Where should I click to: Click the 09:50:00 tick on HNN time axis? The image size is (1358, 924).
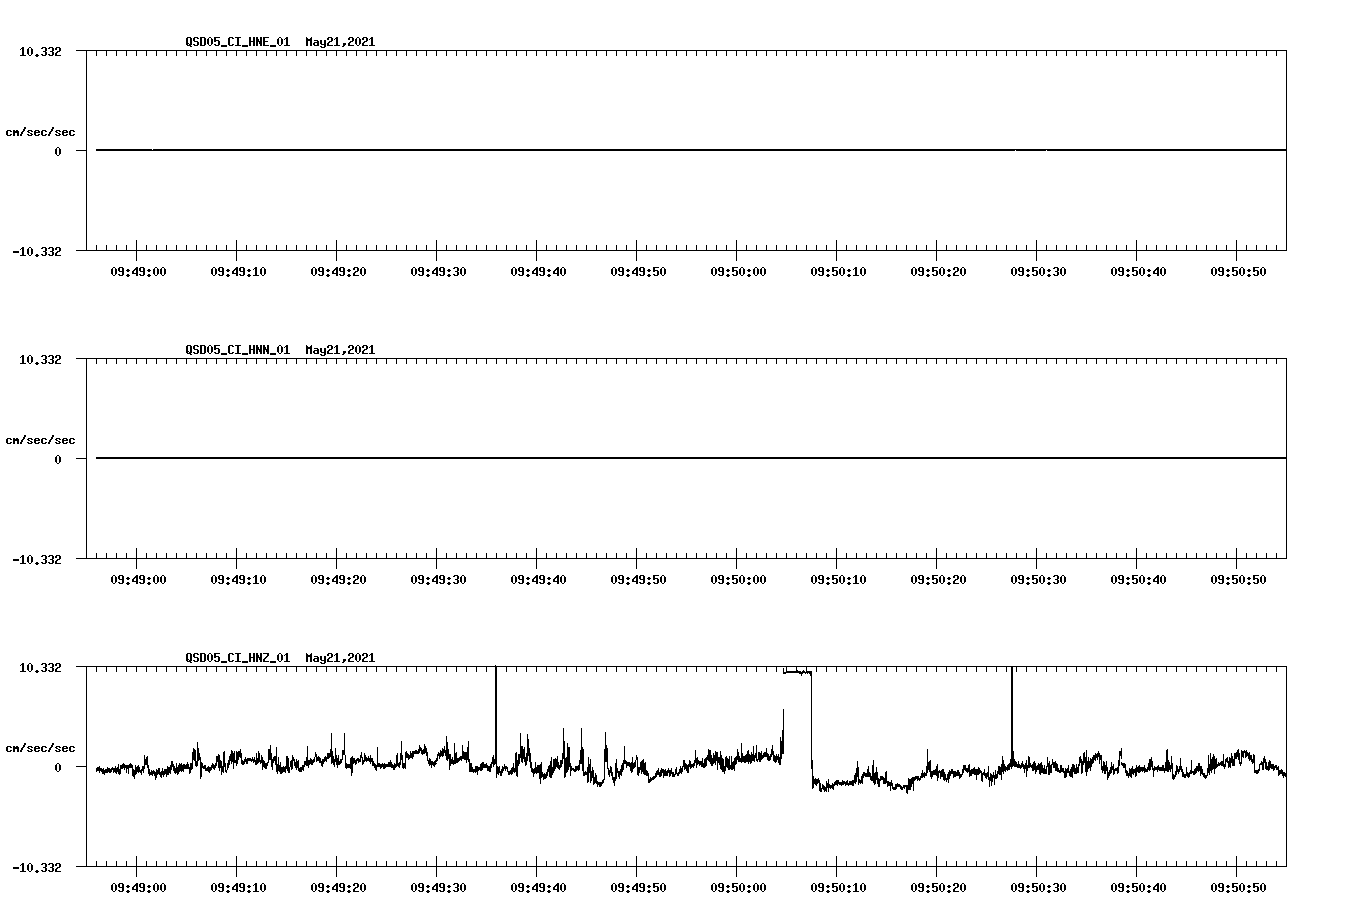point(736,578)
